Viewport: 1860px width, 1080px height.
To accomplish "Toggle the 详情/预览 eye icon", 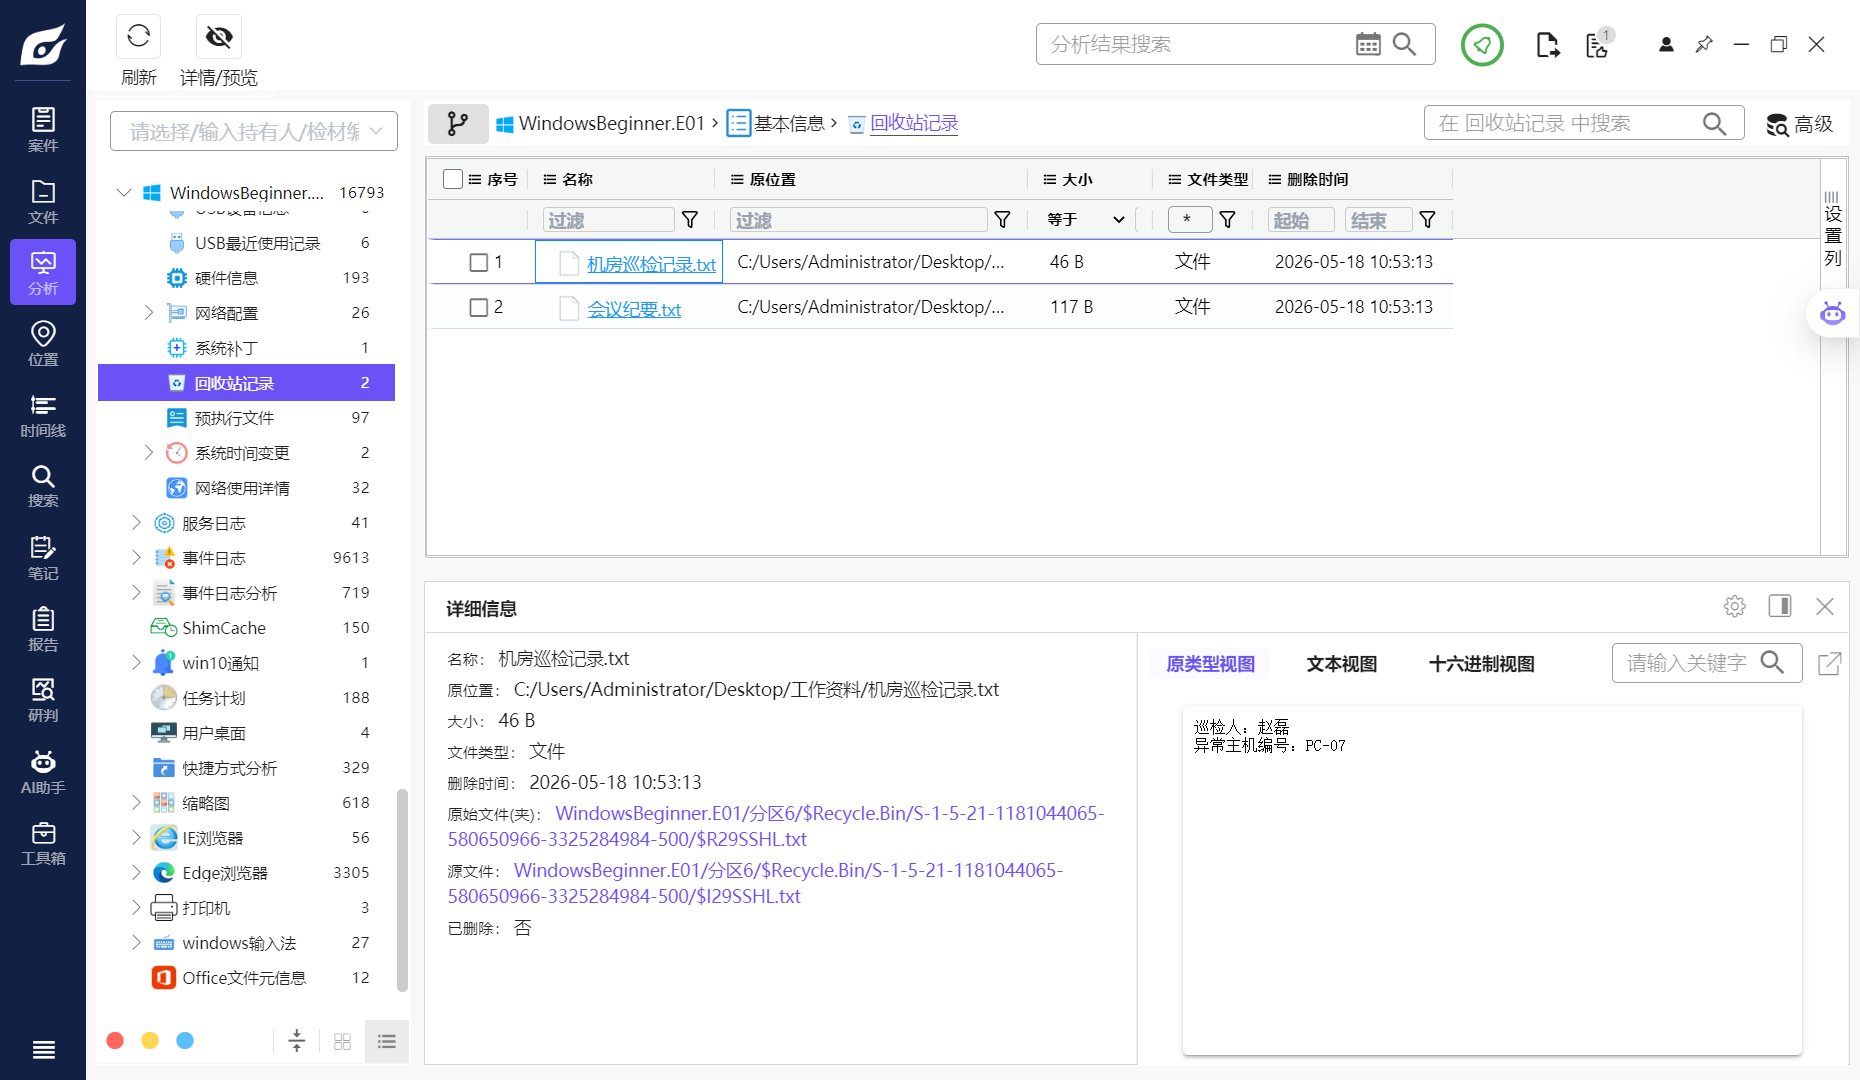I will coord(219,37).
